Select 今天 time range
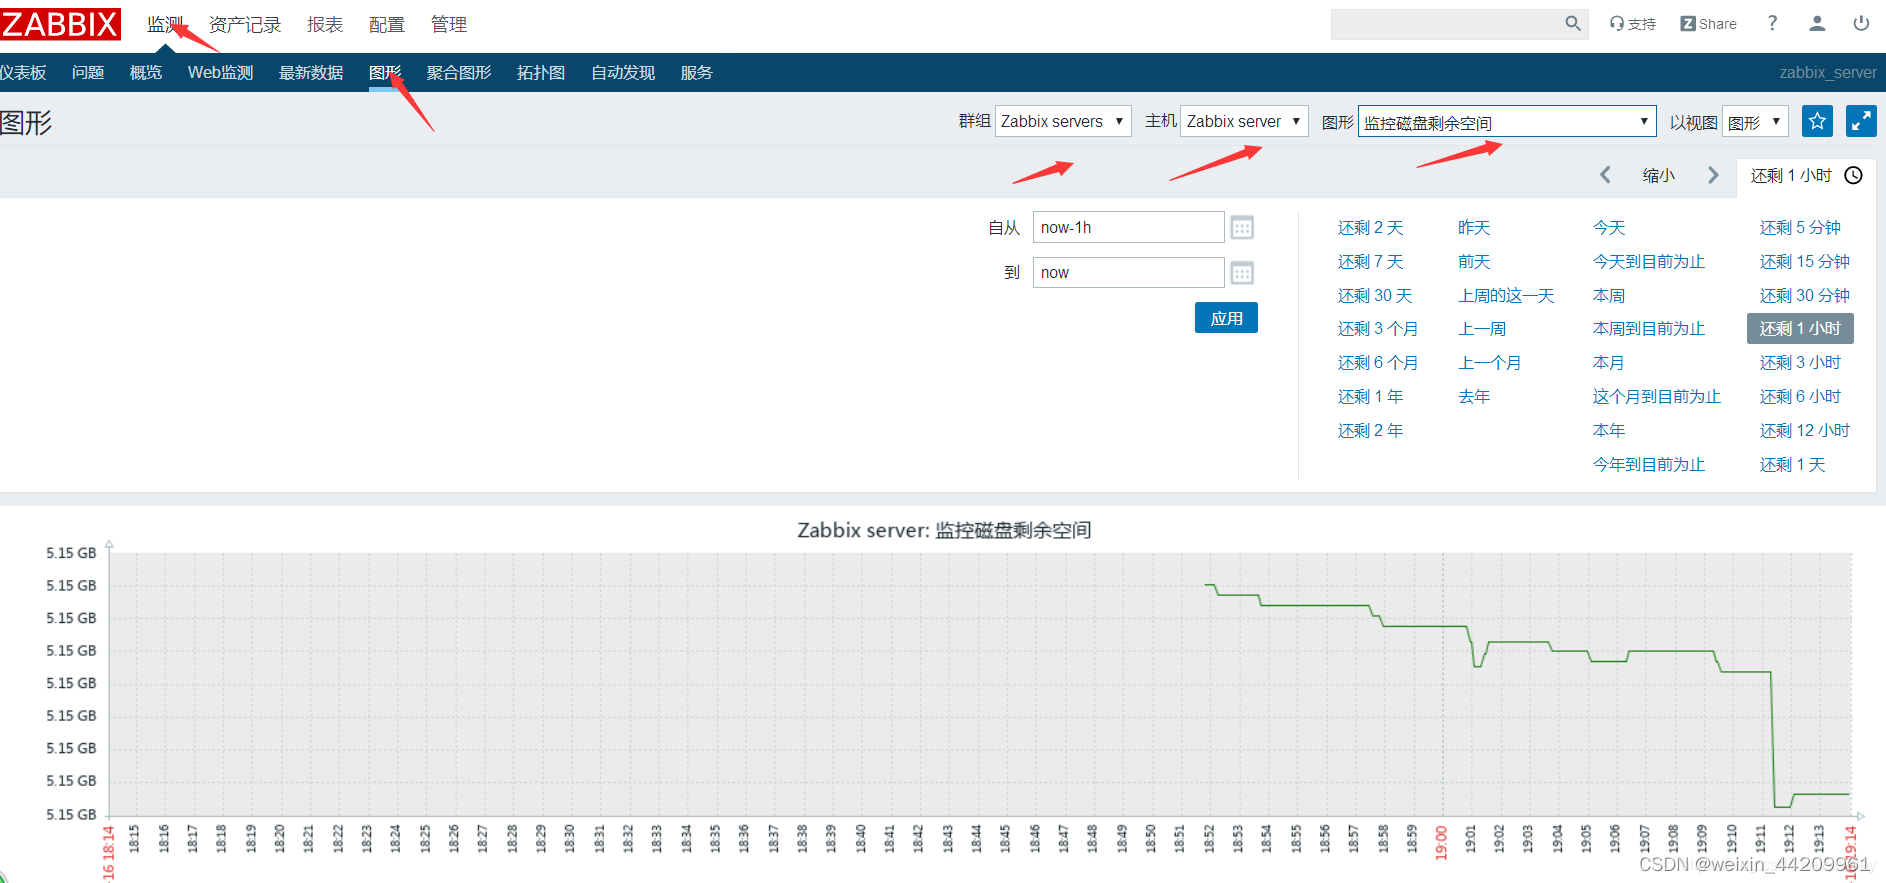The width and height of the screenshot is (1886, 883). [1609, 228]
